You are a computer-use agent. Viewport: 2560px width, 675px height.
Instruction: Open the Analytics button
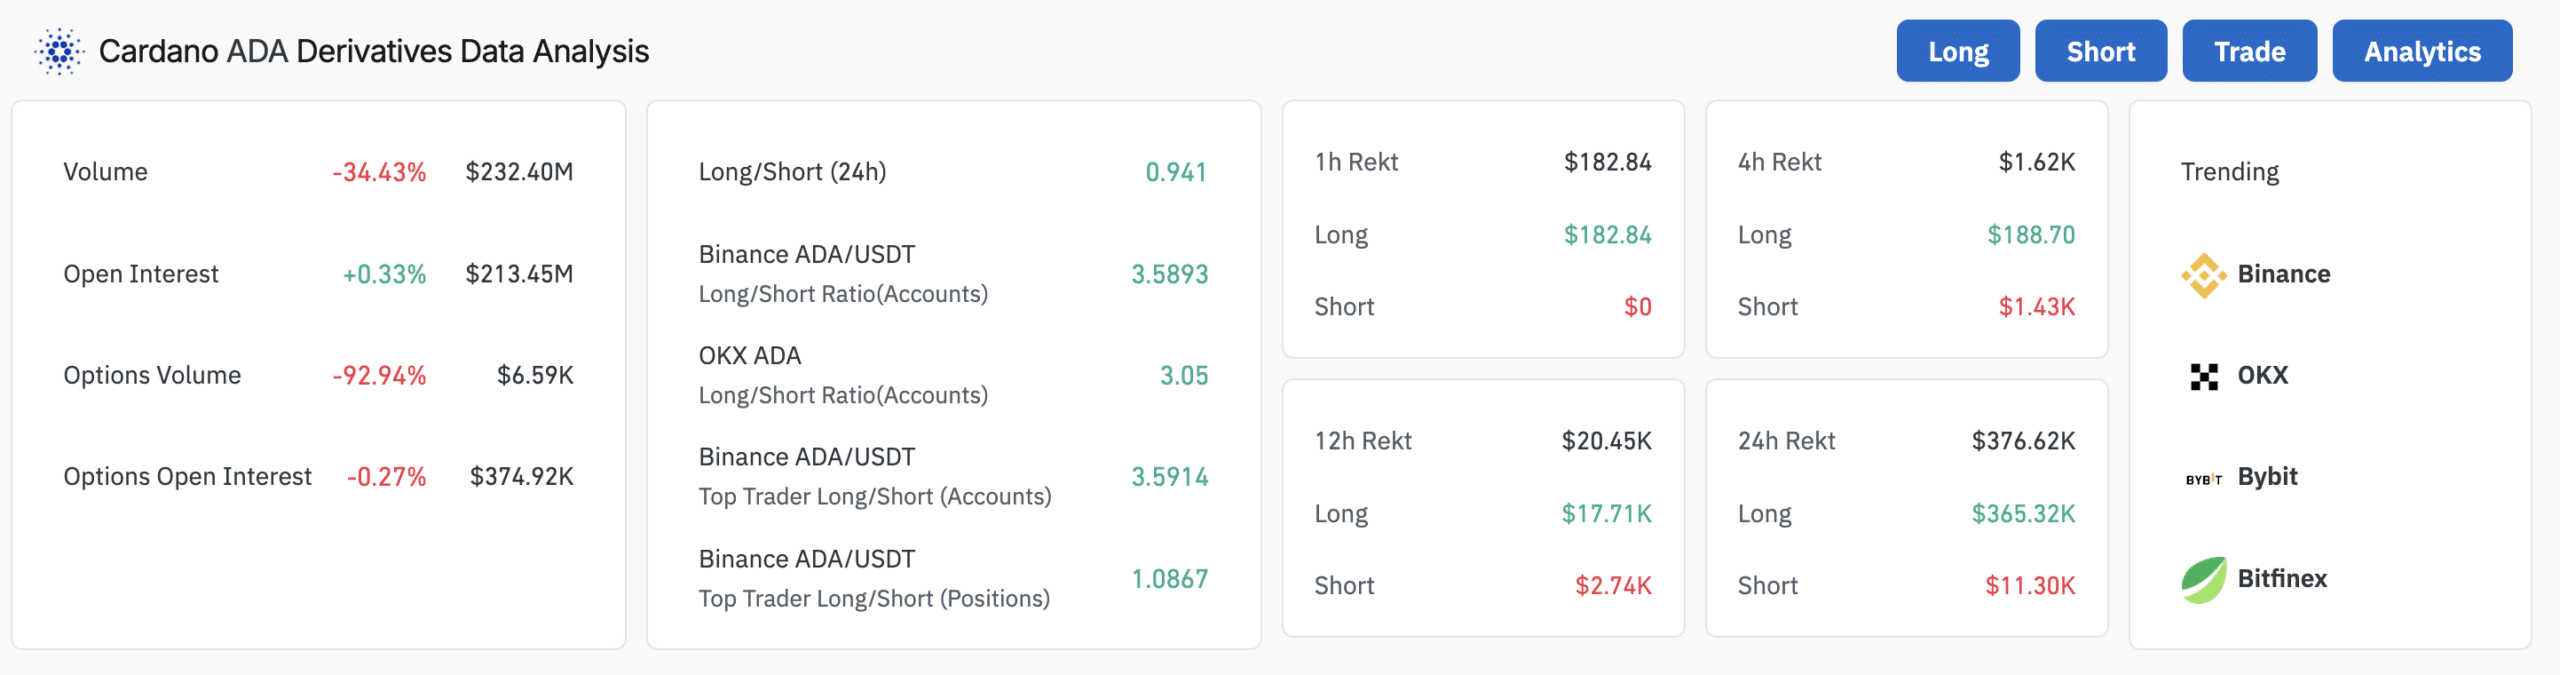[x=2421, y=51]
